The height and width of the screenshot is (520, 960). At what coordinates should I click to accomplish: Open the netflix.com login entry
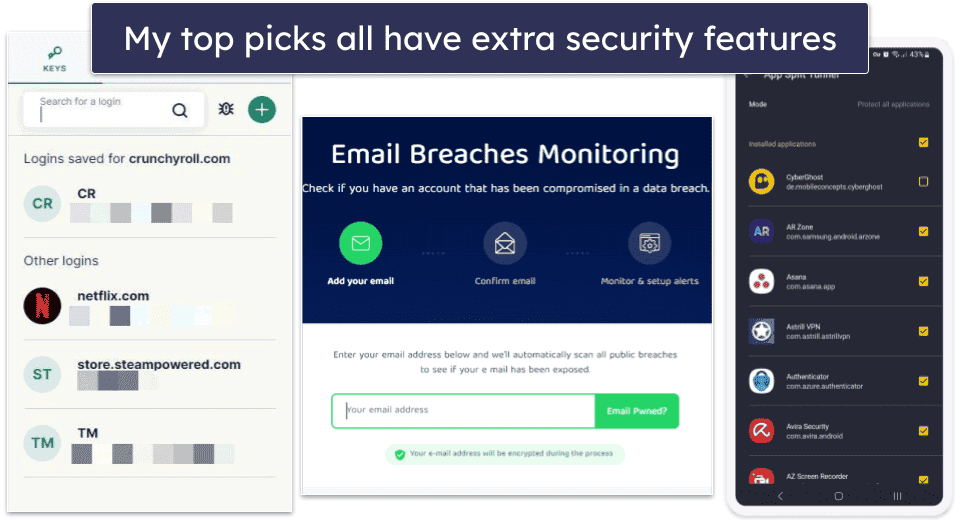[x=150, y=306]
